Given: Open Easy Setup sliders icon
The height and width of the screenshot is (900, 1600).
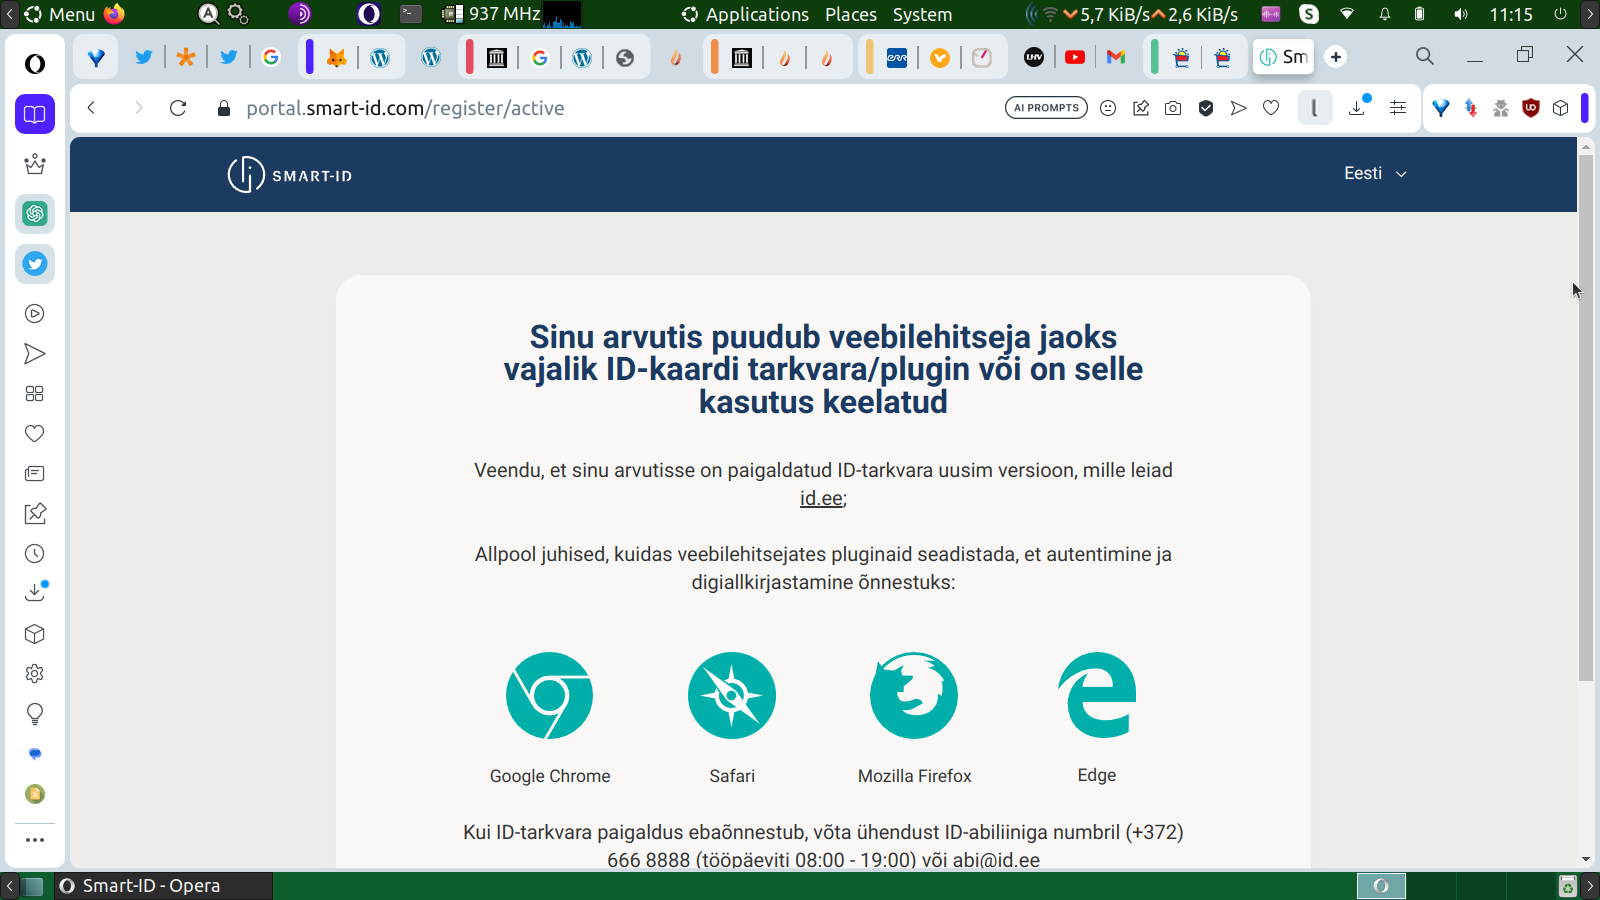Looking at the screenshot, I should coord(1398,108).
